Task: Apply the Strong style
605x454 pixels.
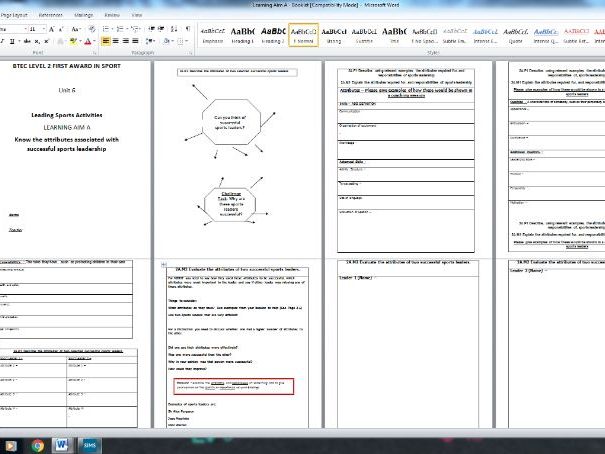Action: pos(334,35)
